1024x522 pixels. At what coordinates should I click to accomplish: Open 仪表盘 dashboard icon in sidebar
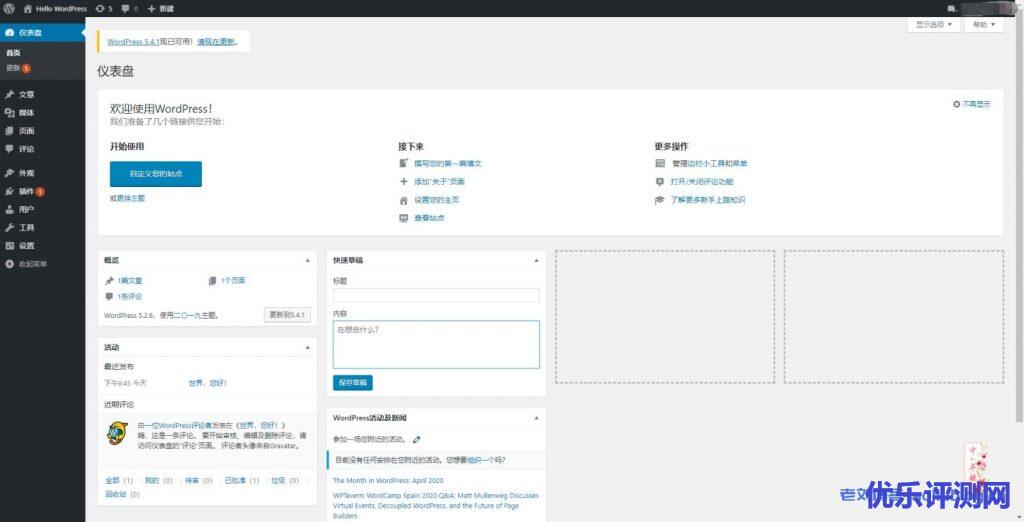click(x=9, y=32)
